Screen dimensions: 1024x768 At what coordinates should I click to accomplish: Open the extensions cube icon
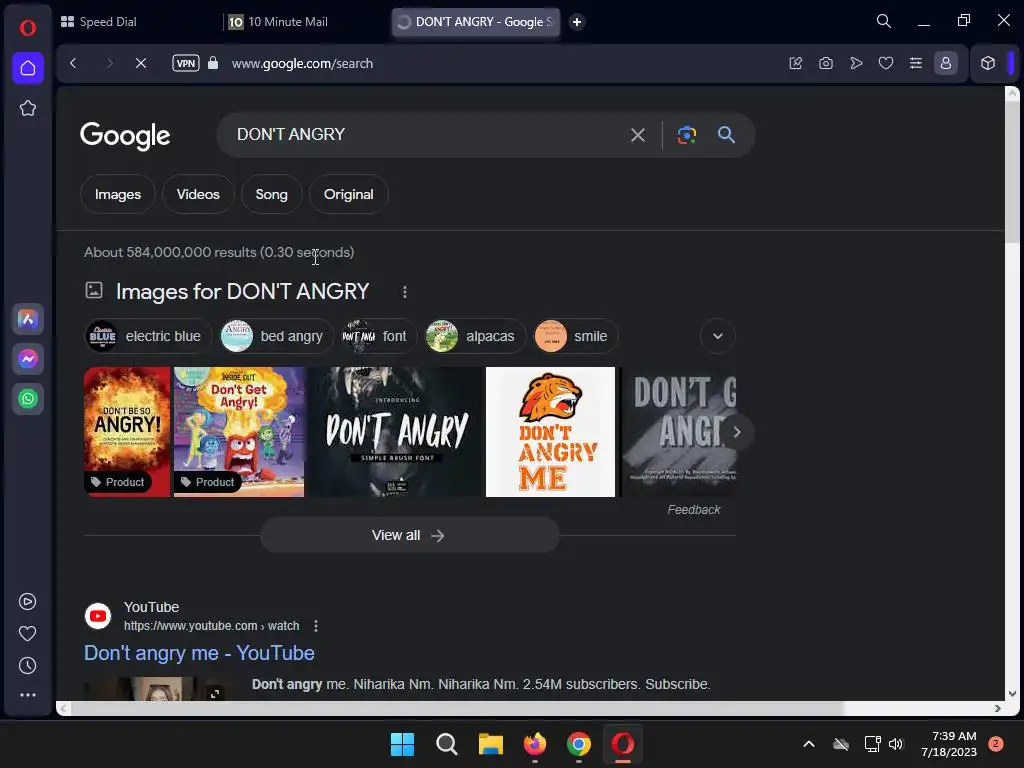pos(987,63)
